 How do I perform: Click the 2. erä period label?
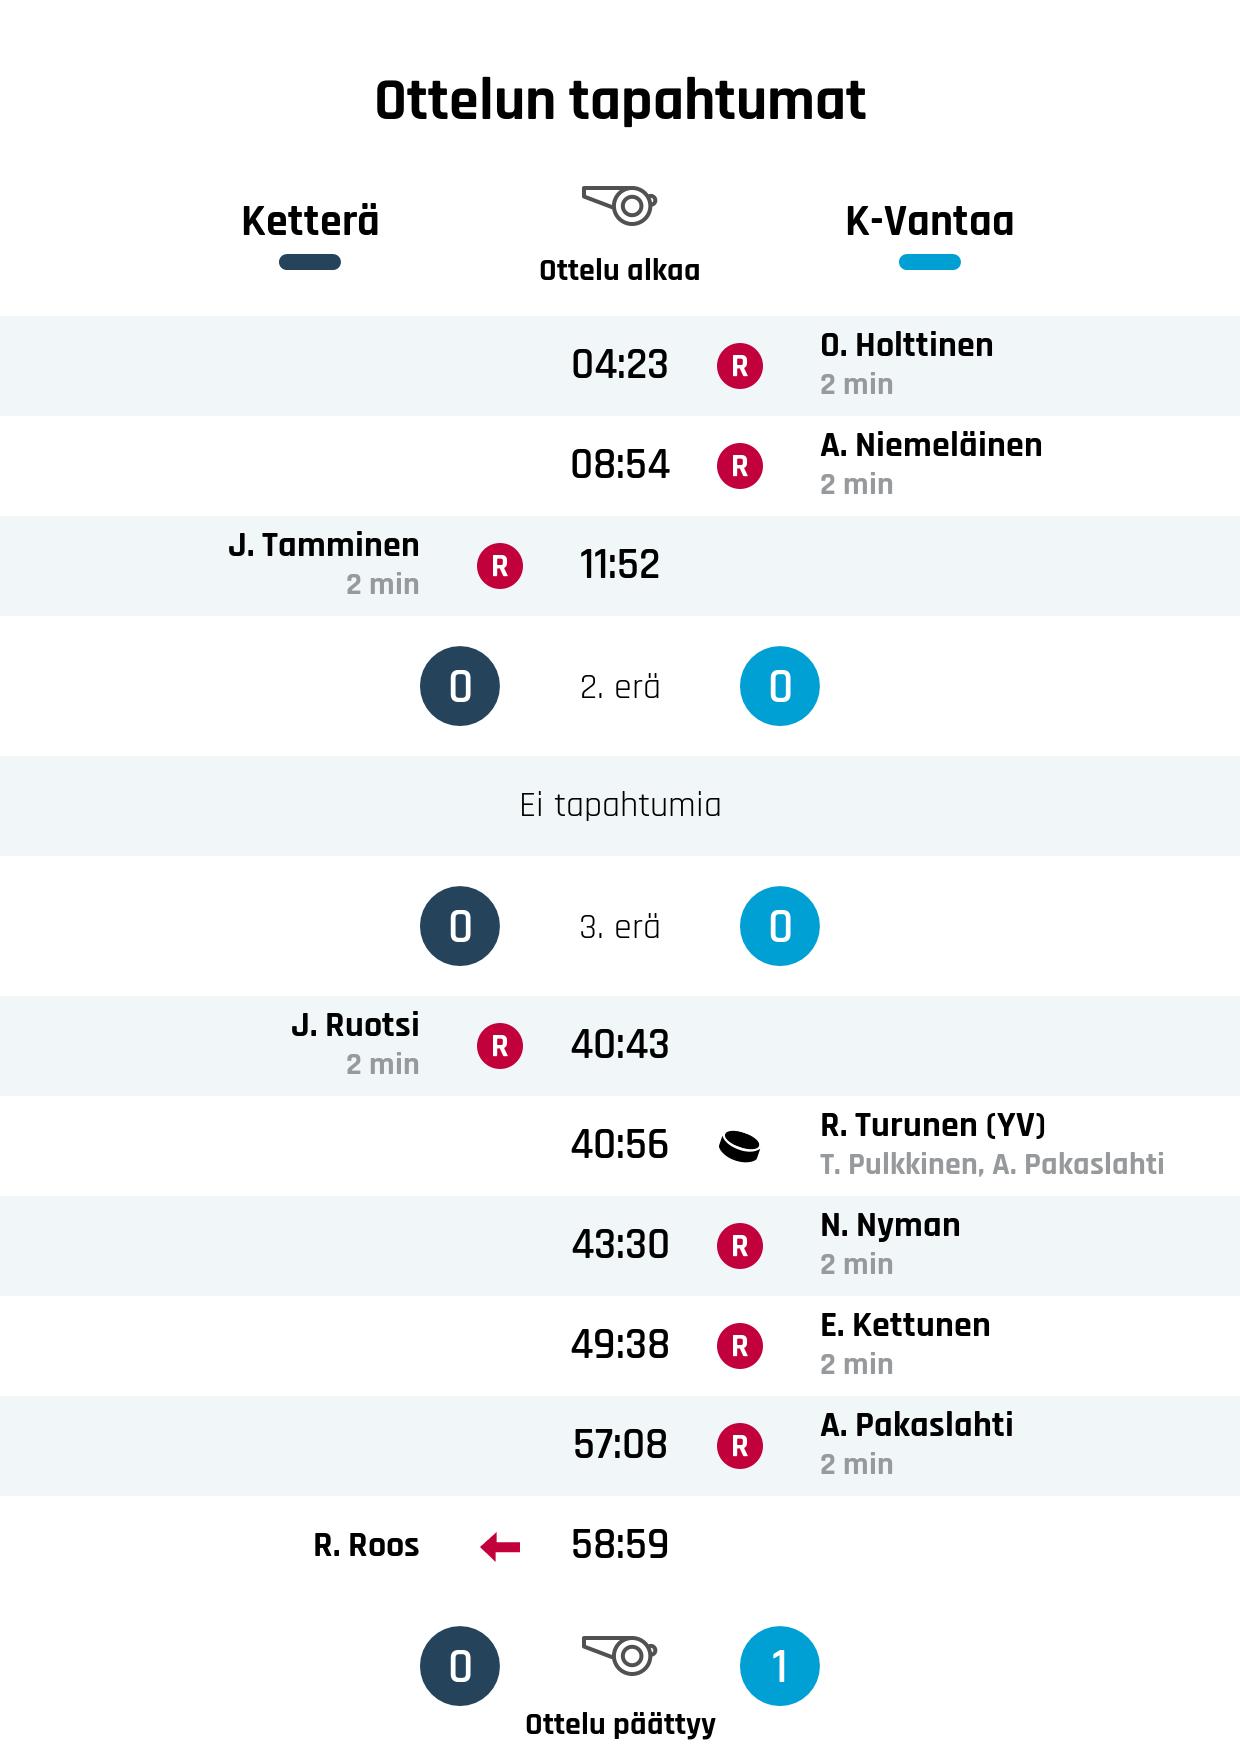tap(619, 687)
